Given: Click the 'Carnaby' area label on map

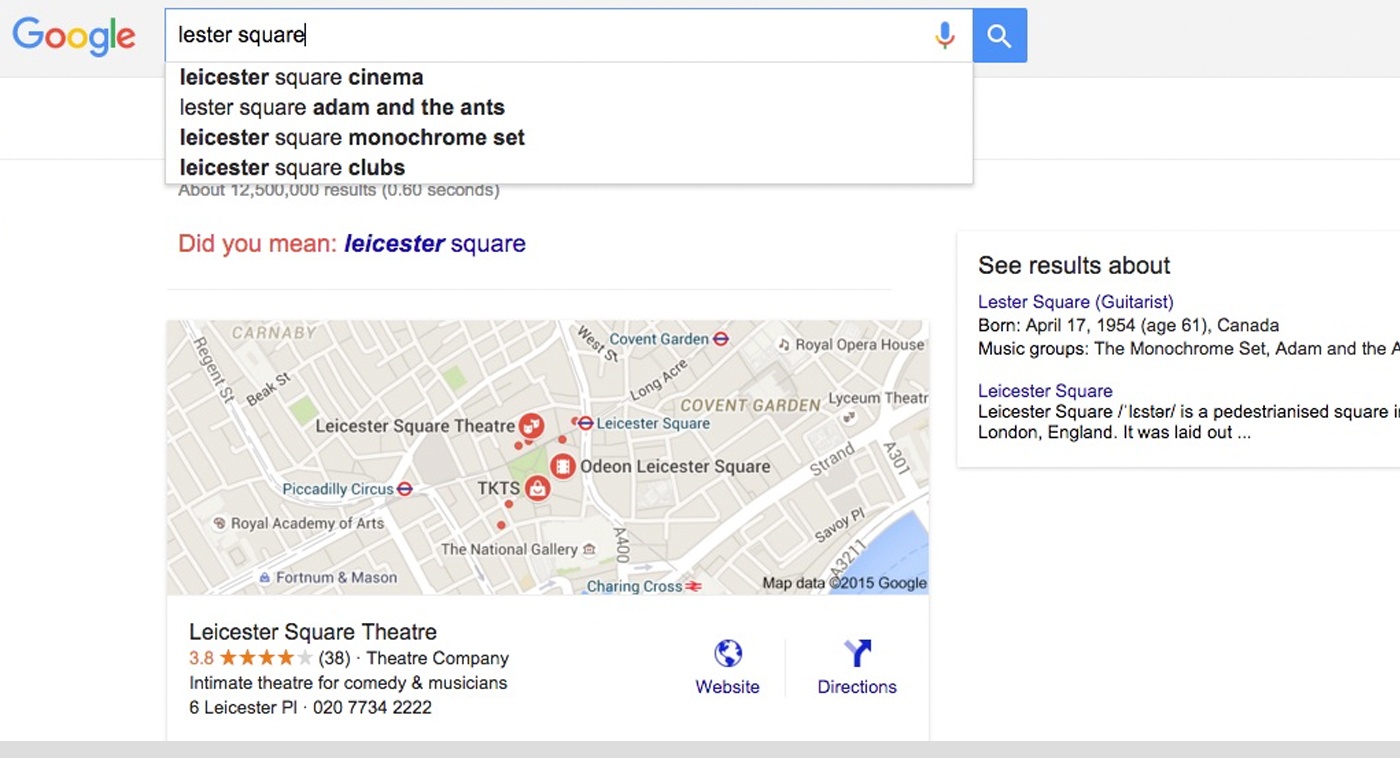Looking at the screenshot, I should 274,333.
